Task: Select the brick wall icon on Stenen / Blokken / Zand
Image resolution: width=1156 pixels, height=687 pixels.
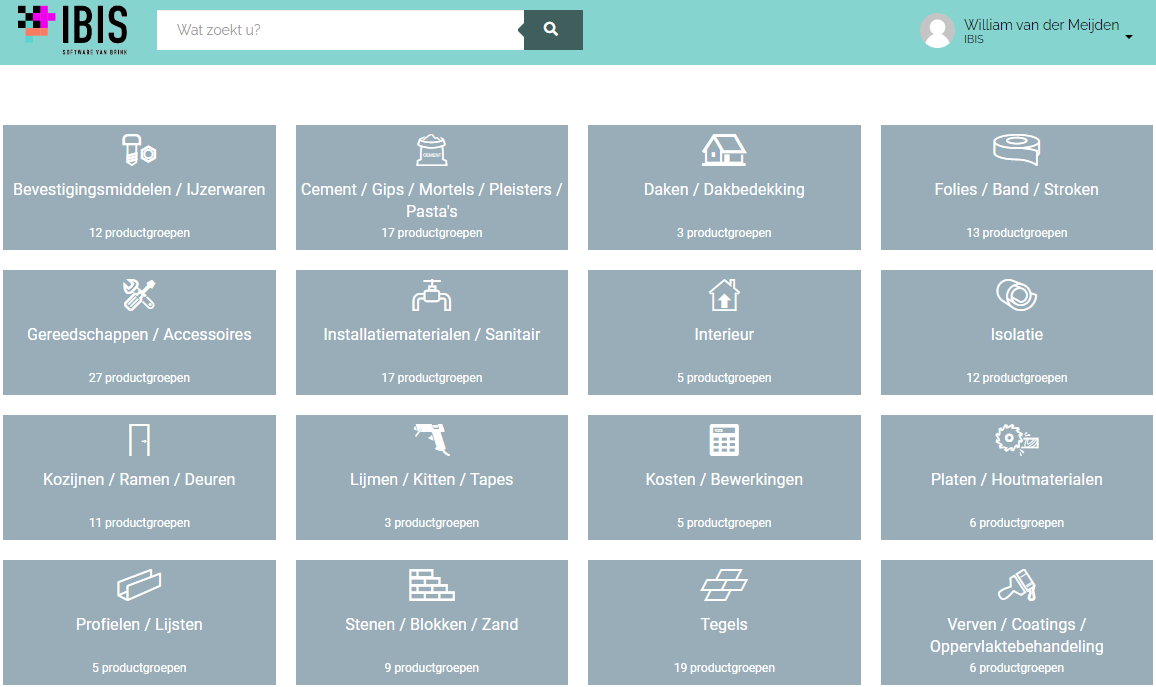Action: pos(431,584)
